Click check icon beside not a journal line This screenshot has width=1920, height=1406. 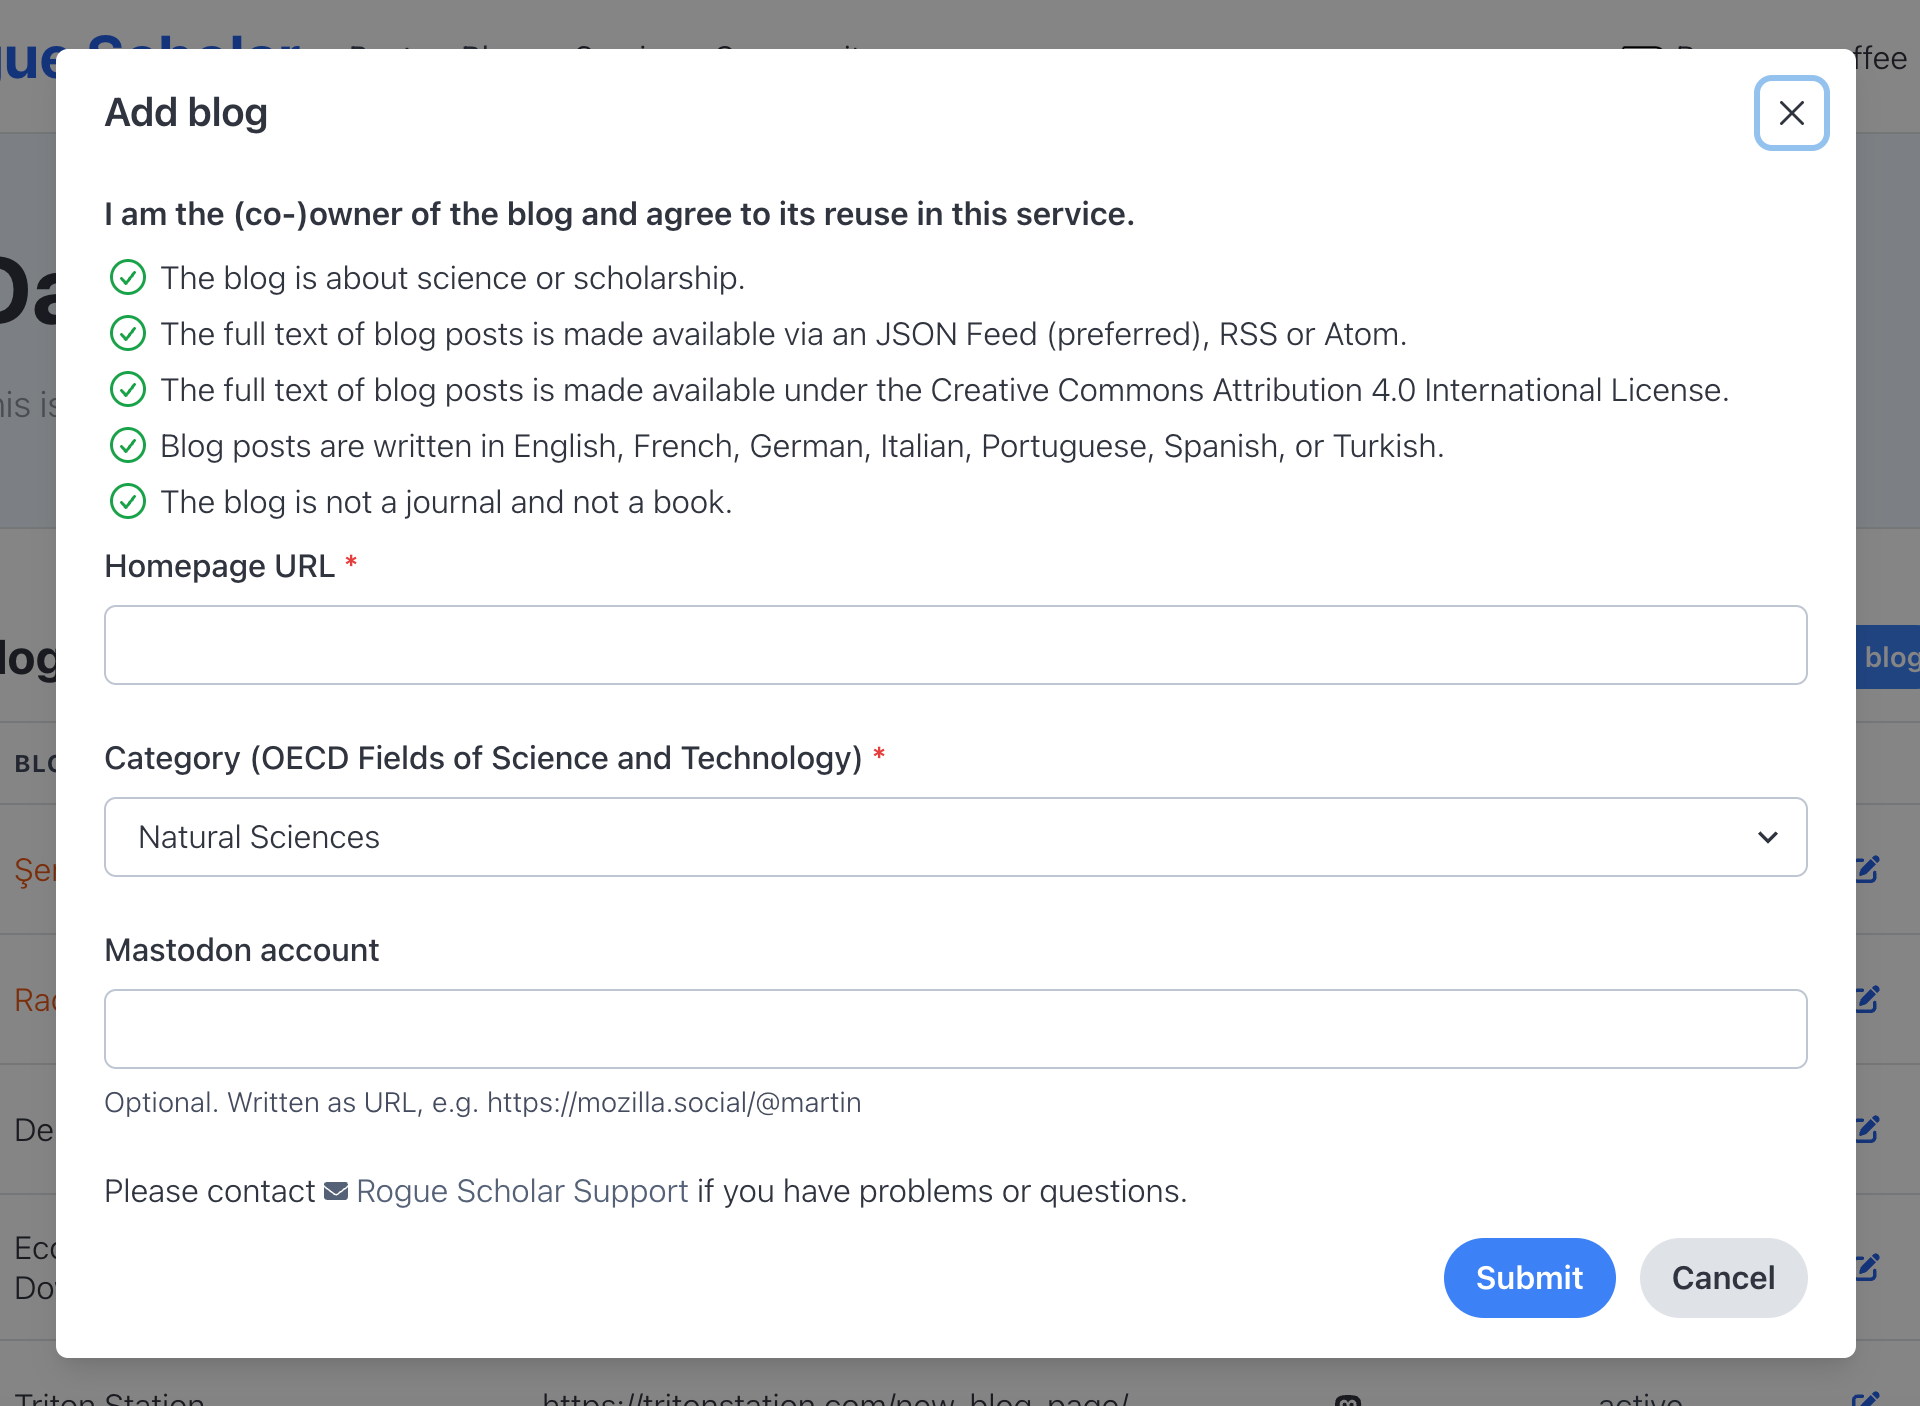(127, 501)
